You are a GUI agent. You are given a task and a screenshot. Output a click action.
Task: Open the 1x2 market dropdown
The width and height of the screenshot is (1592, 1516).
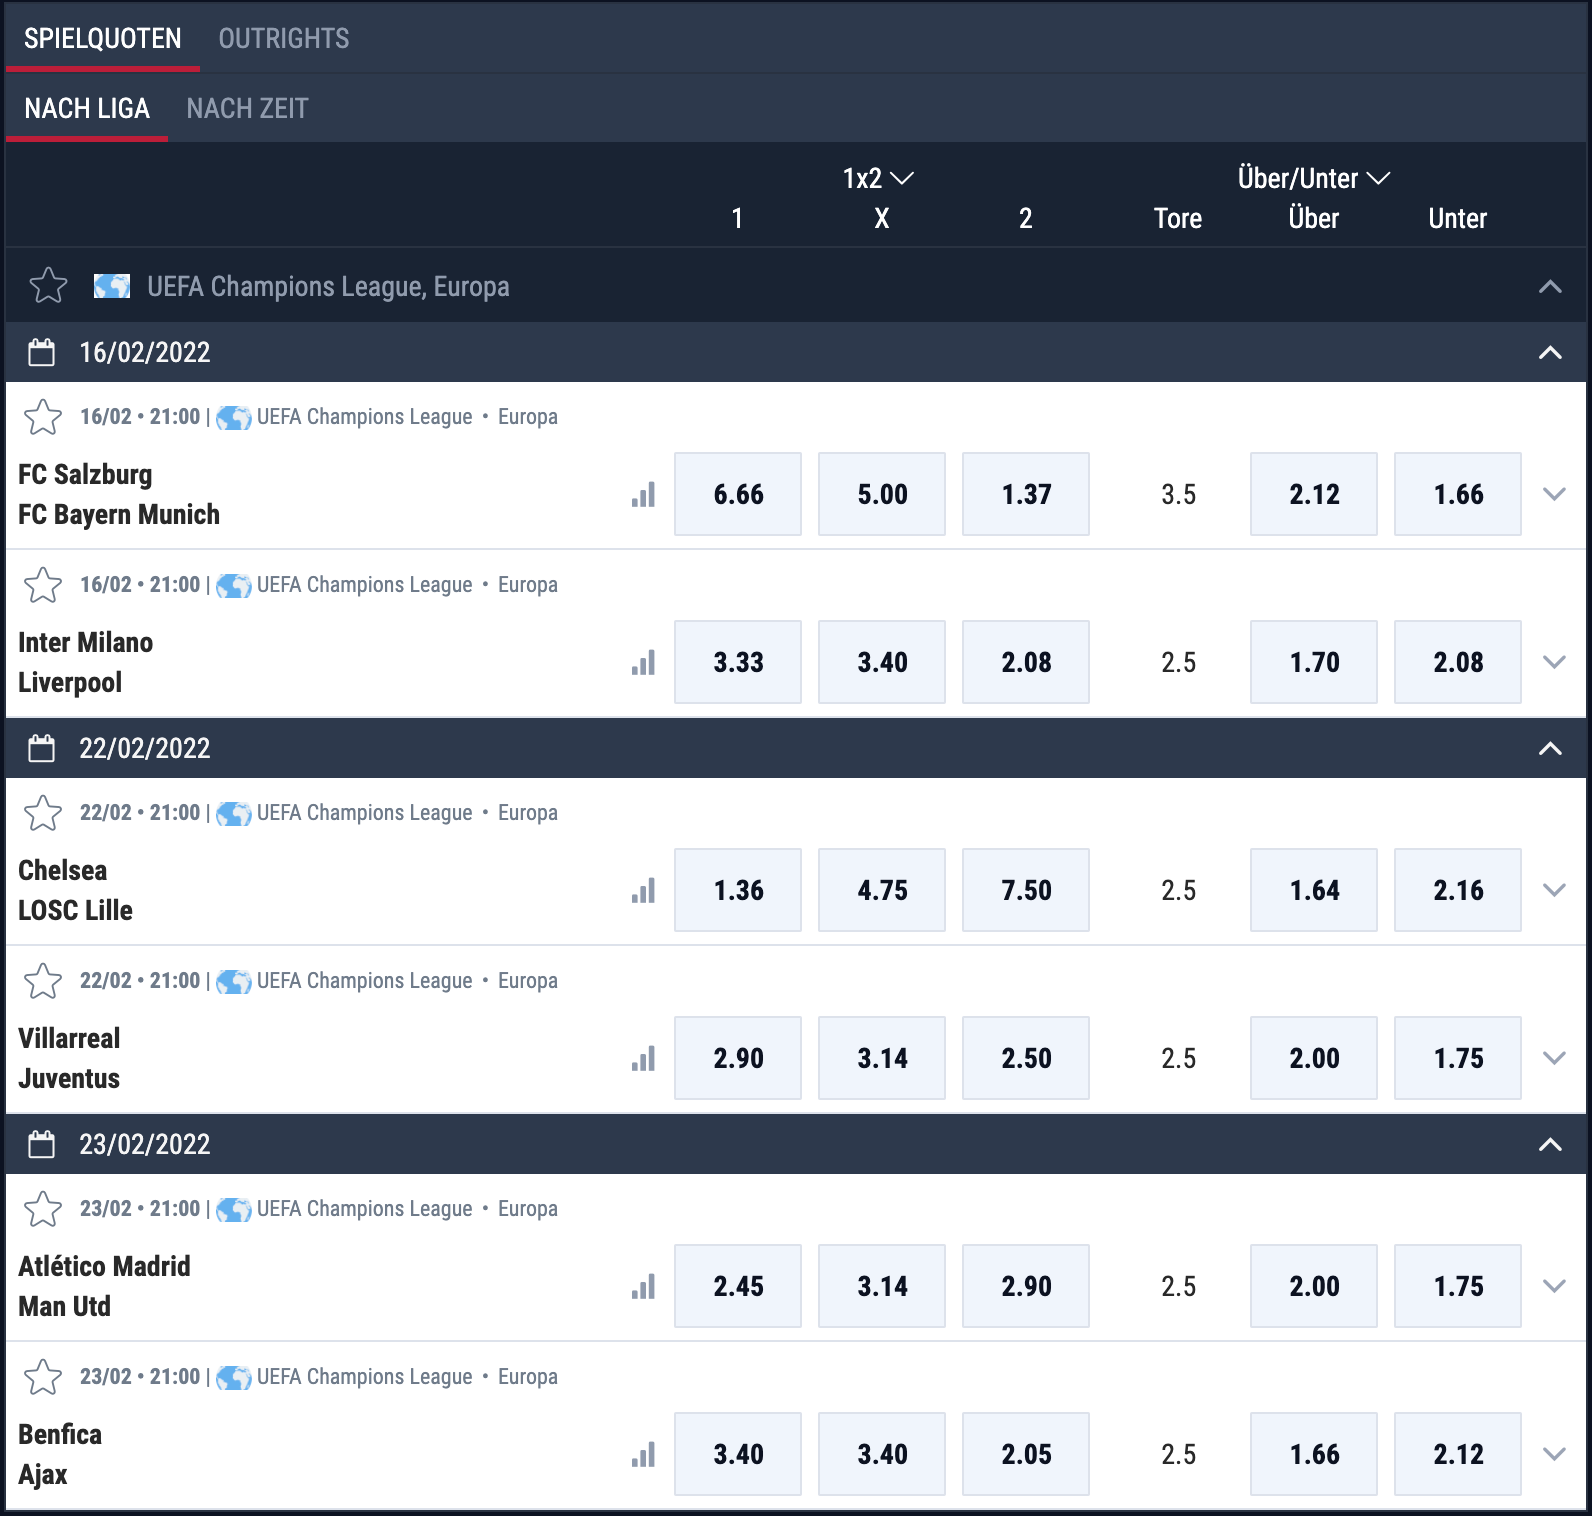tap(878, 178)
